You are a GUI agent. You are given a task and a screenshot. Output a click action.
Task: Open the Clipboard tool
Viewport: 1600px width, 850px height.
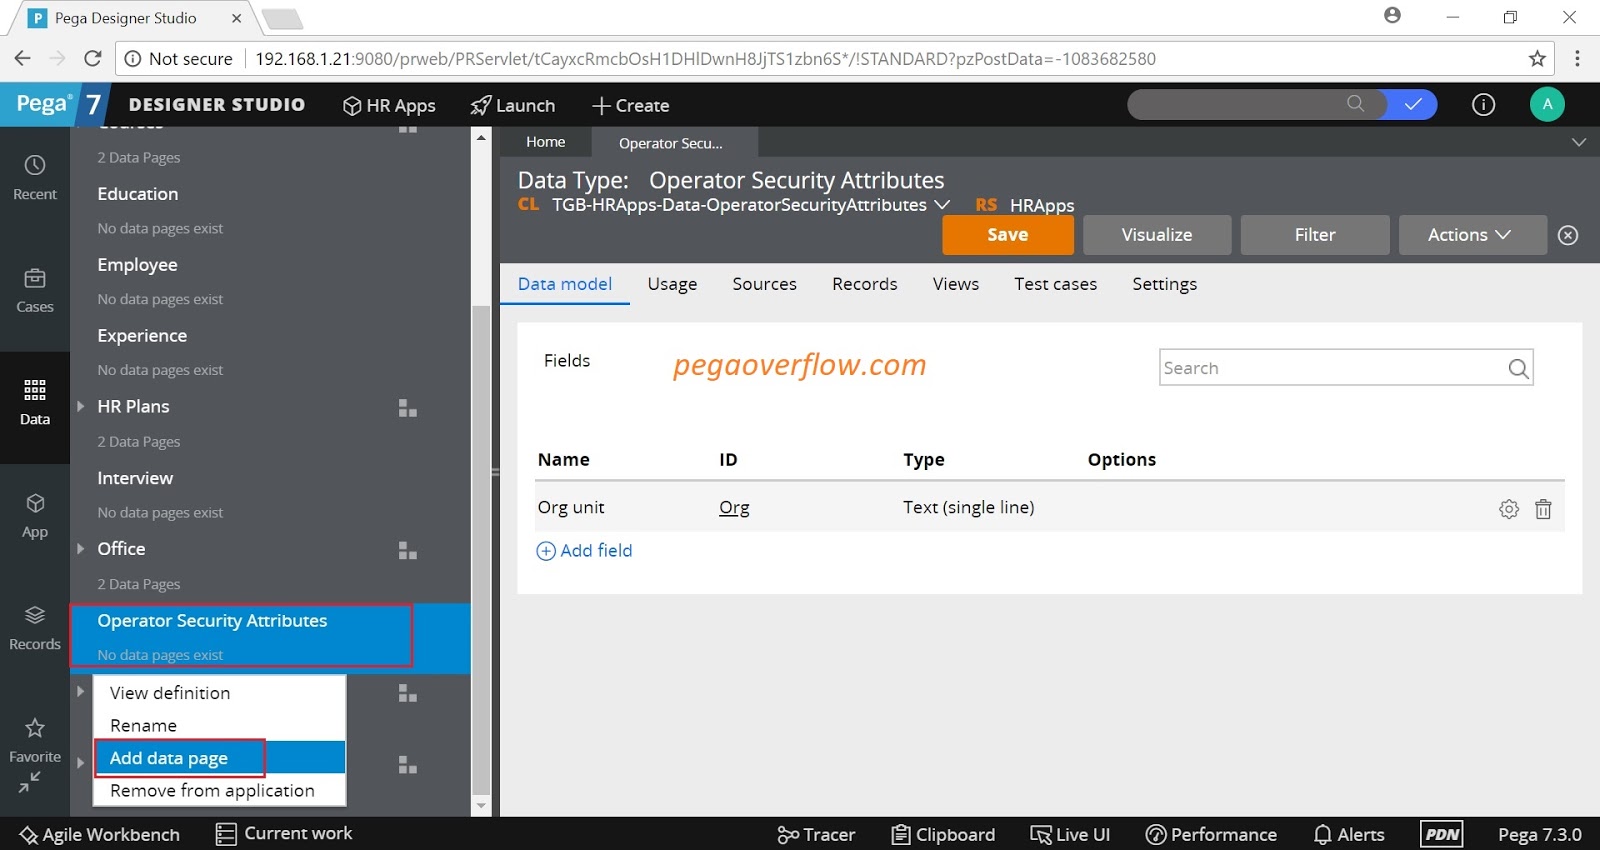pos(943,834)
